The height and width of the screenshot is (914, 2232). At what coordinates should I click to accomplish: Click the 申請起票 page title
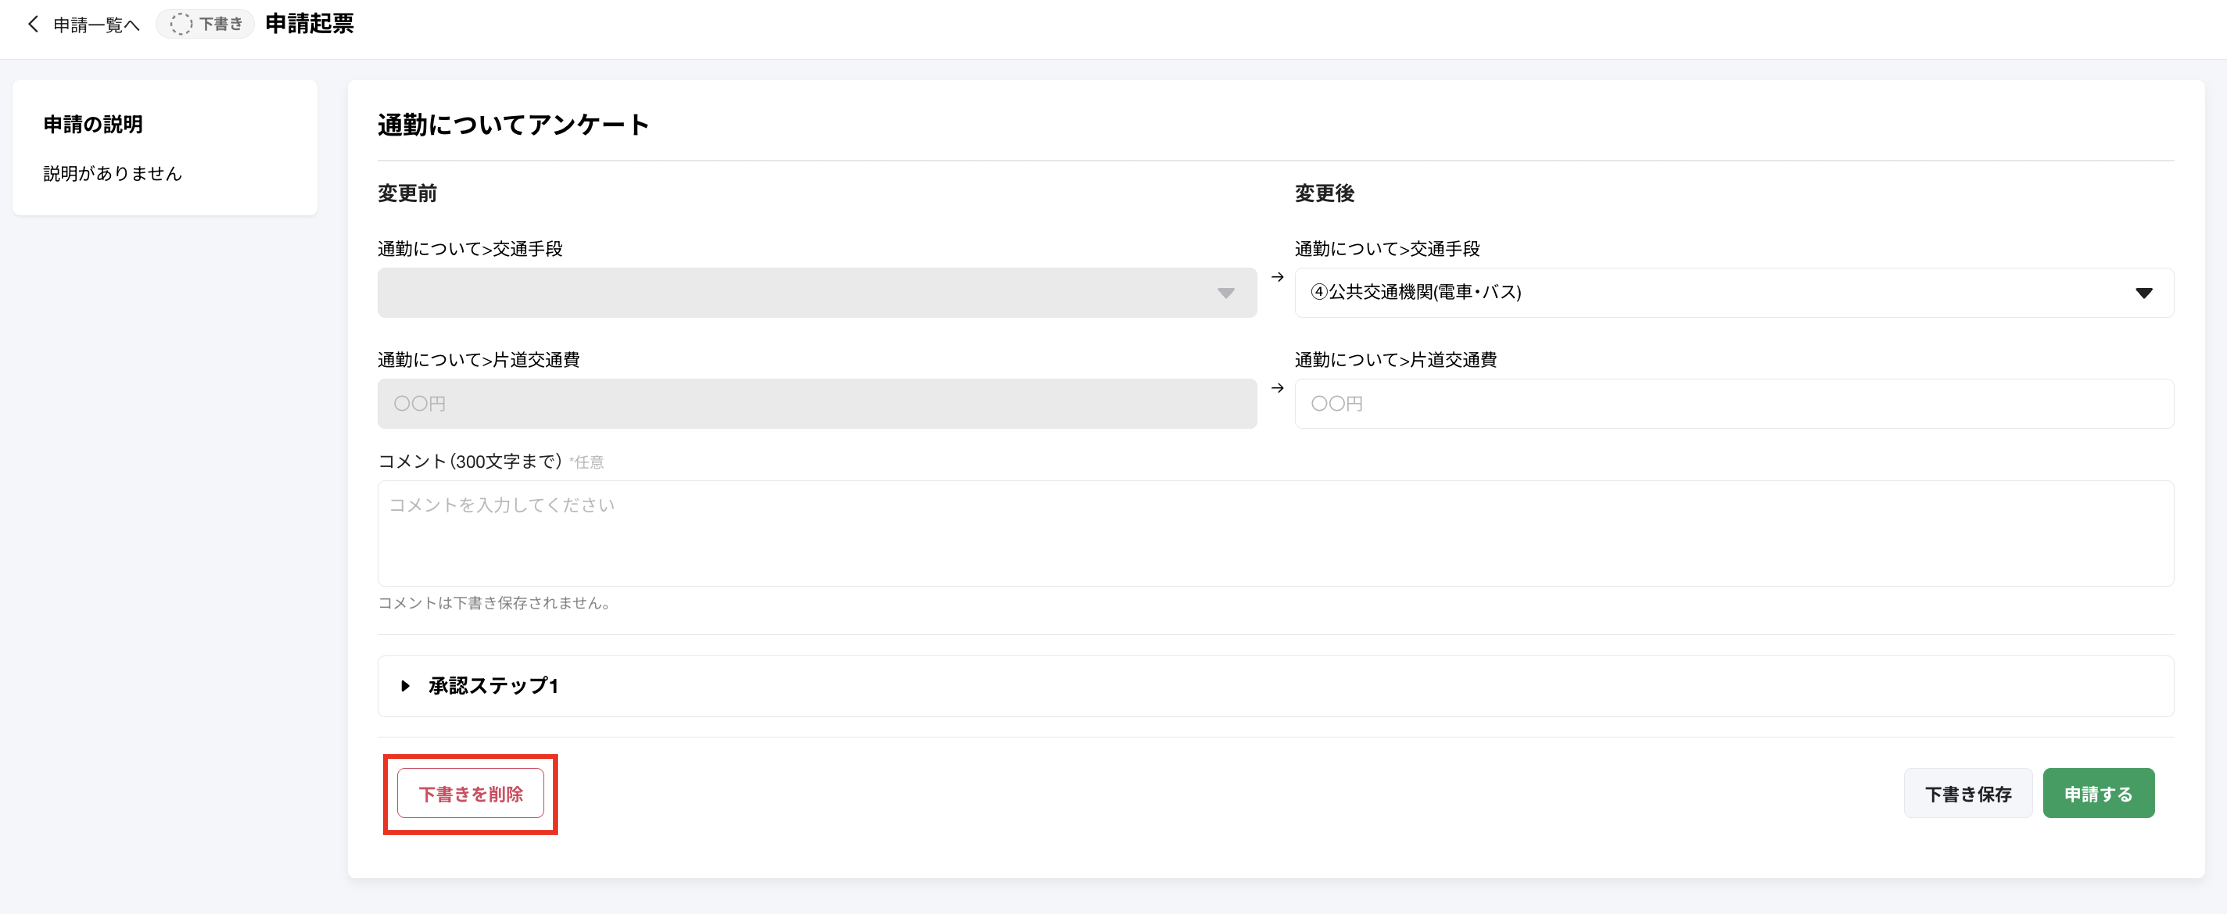309,24
